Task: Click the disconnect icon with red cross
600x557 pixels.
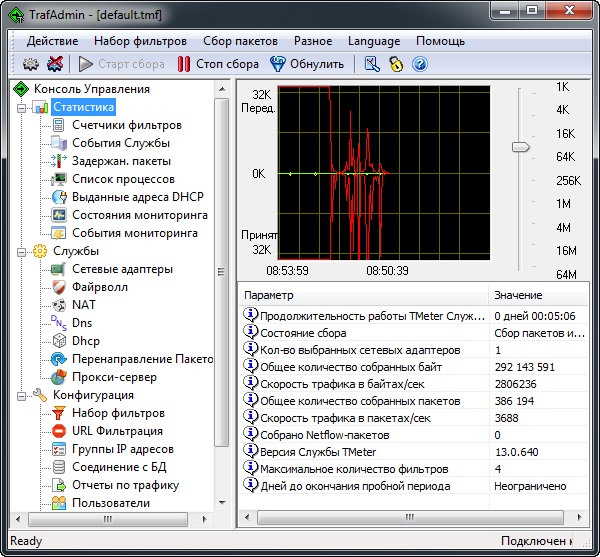Action: pos(55,64)
